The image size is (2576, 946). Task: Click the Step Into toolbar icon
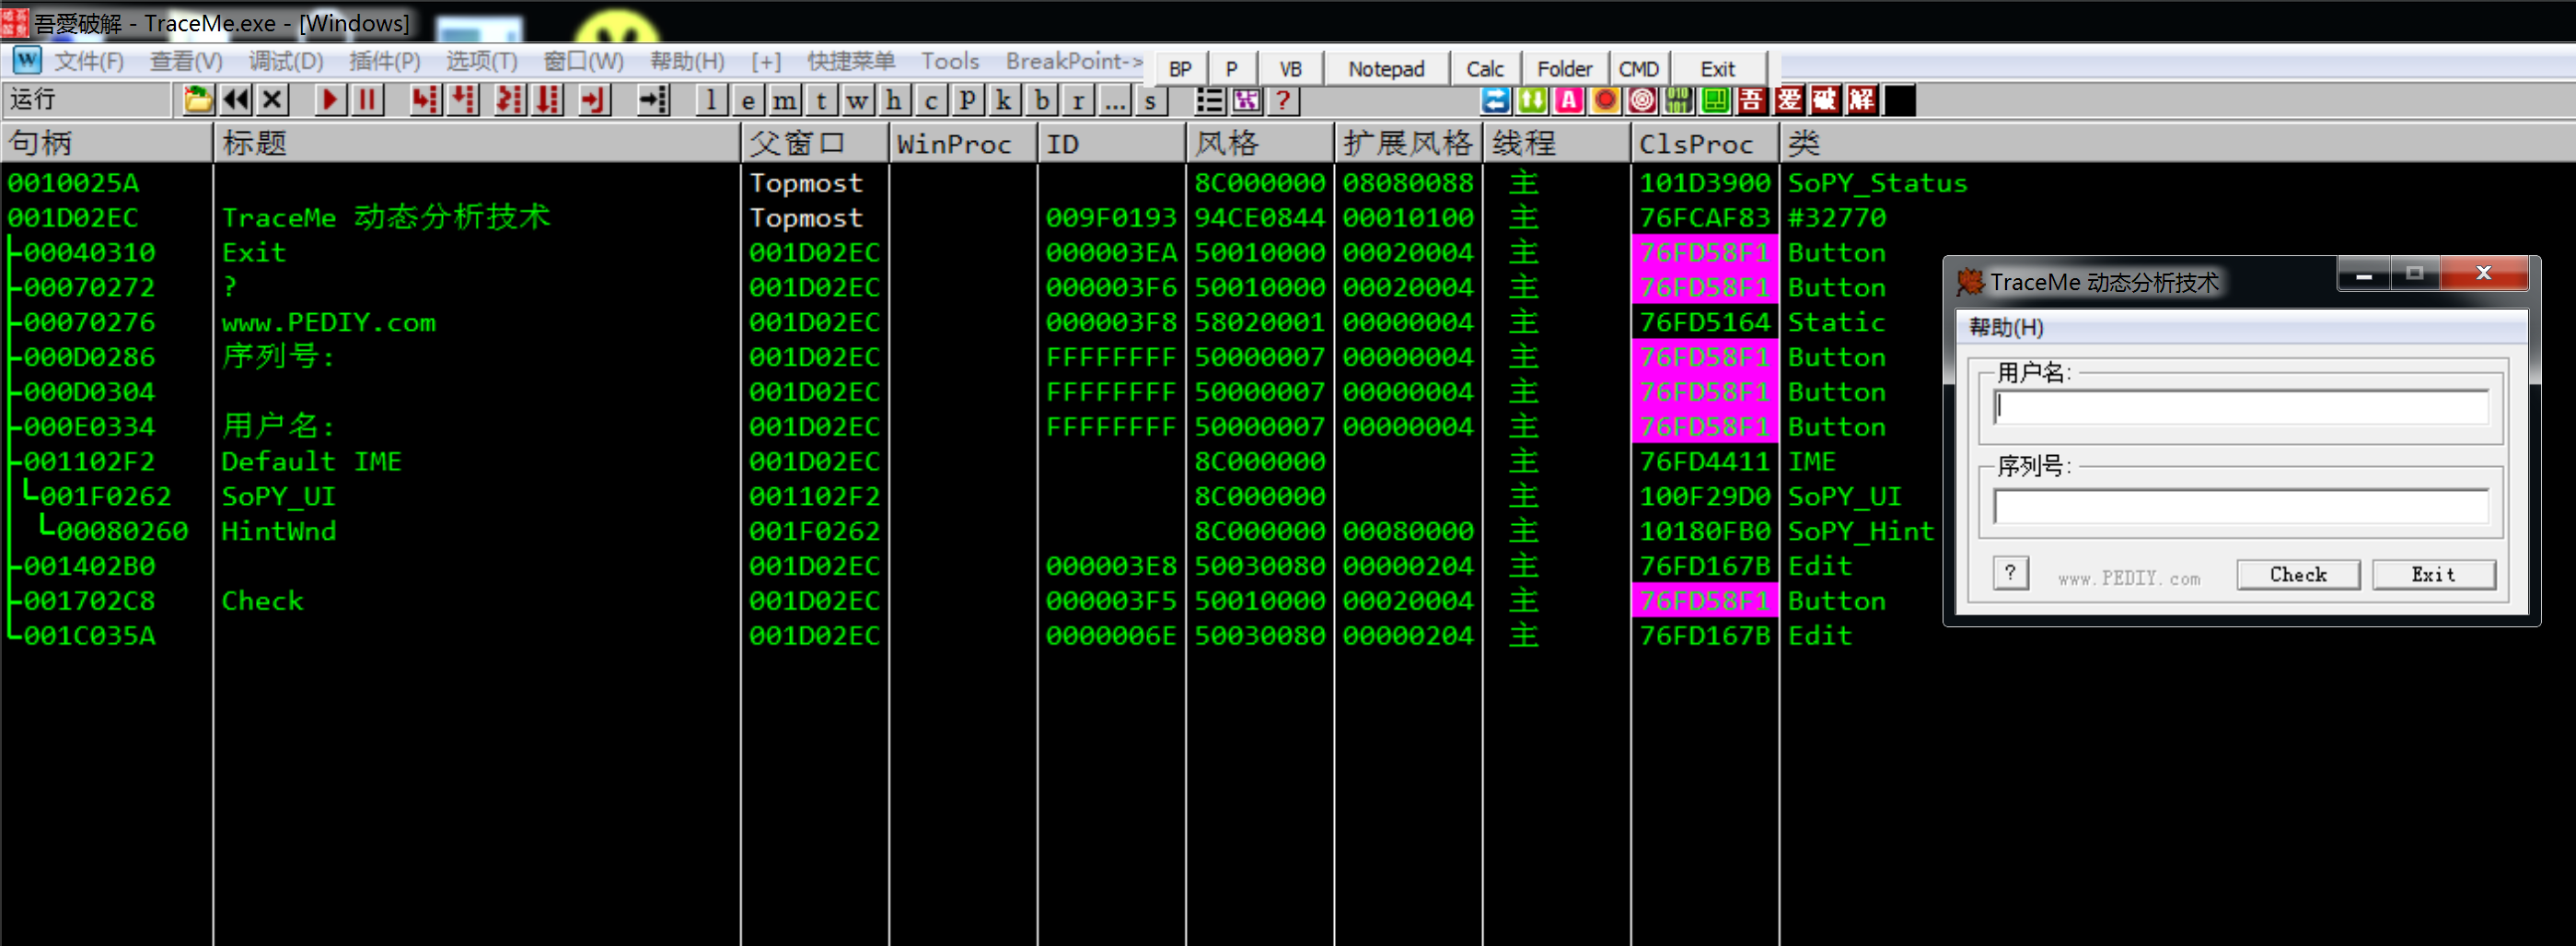[x=424, y=100]
